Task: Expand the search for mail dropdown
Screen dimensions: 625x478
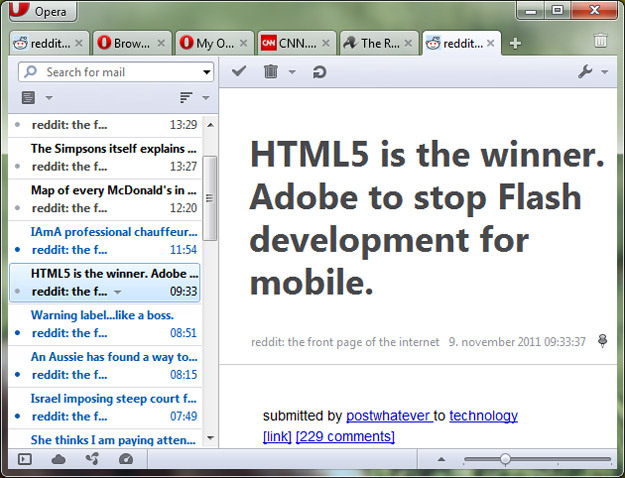Action: click(207, 72)
